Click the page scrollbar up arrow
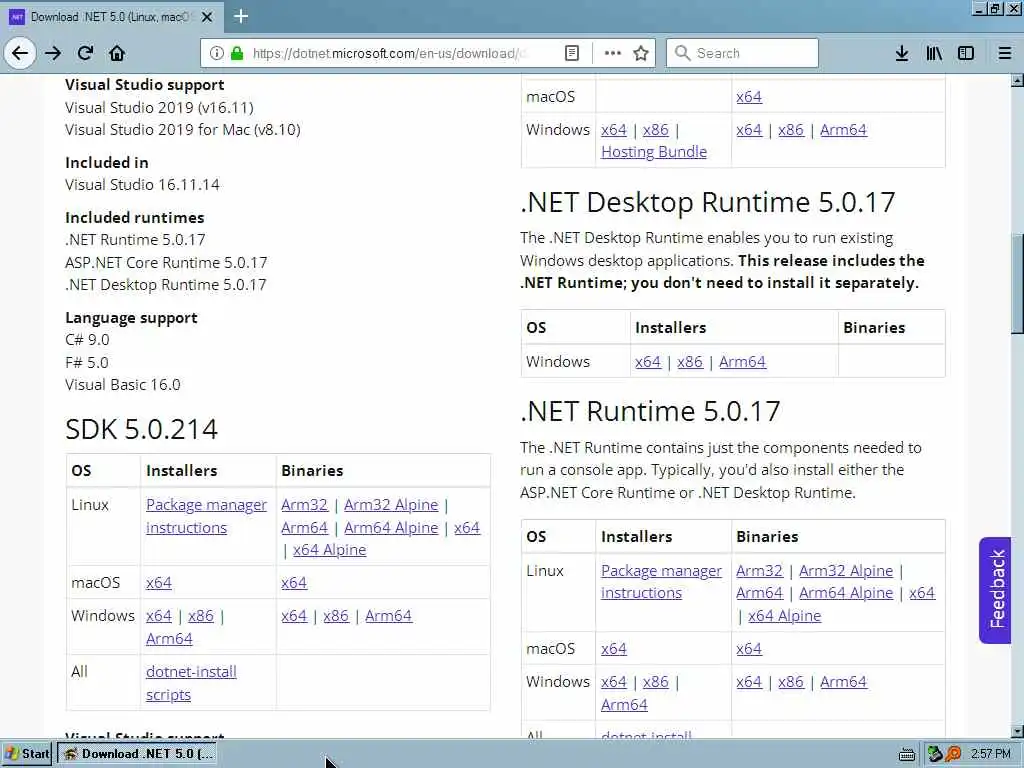The height and width of the screenshot is (768, 1024). click(x=1017, y=80)
